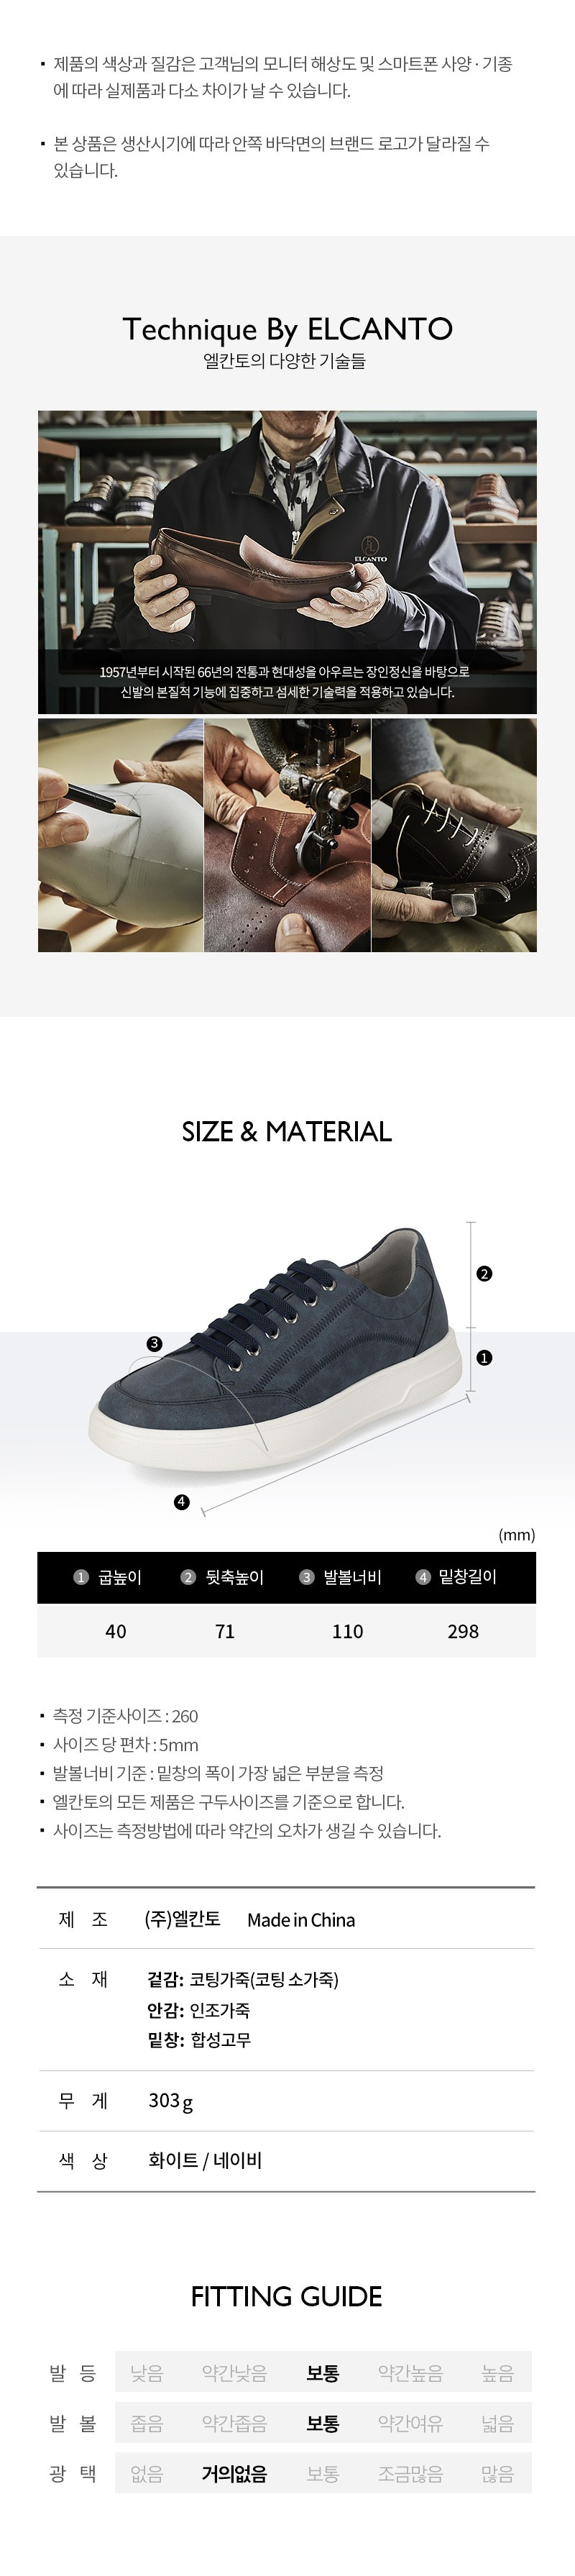Viewport: 575px width, 2576px height.
Task: Select the 굽높이 column header
Action: click(108, 1577)
